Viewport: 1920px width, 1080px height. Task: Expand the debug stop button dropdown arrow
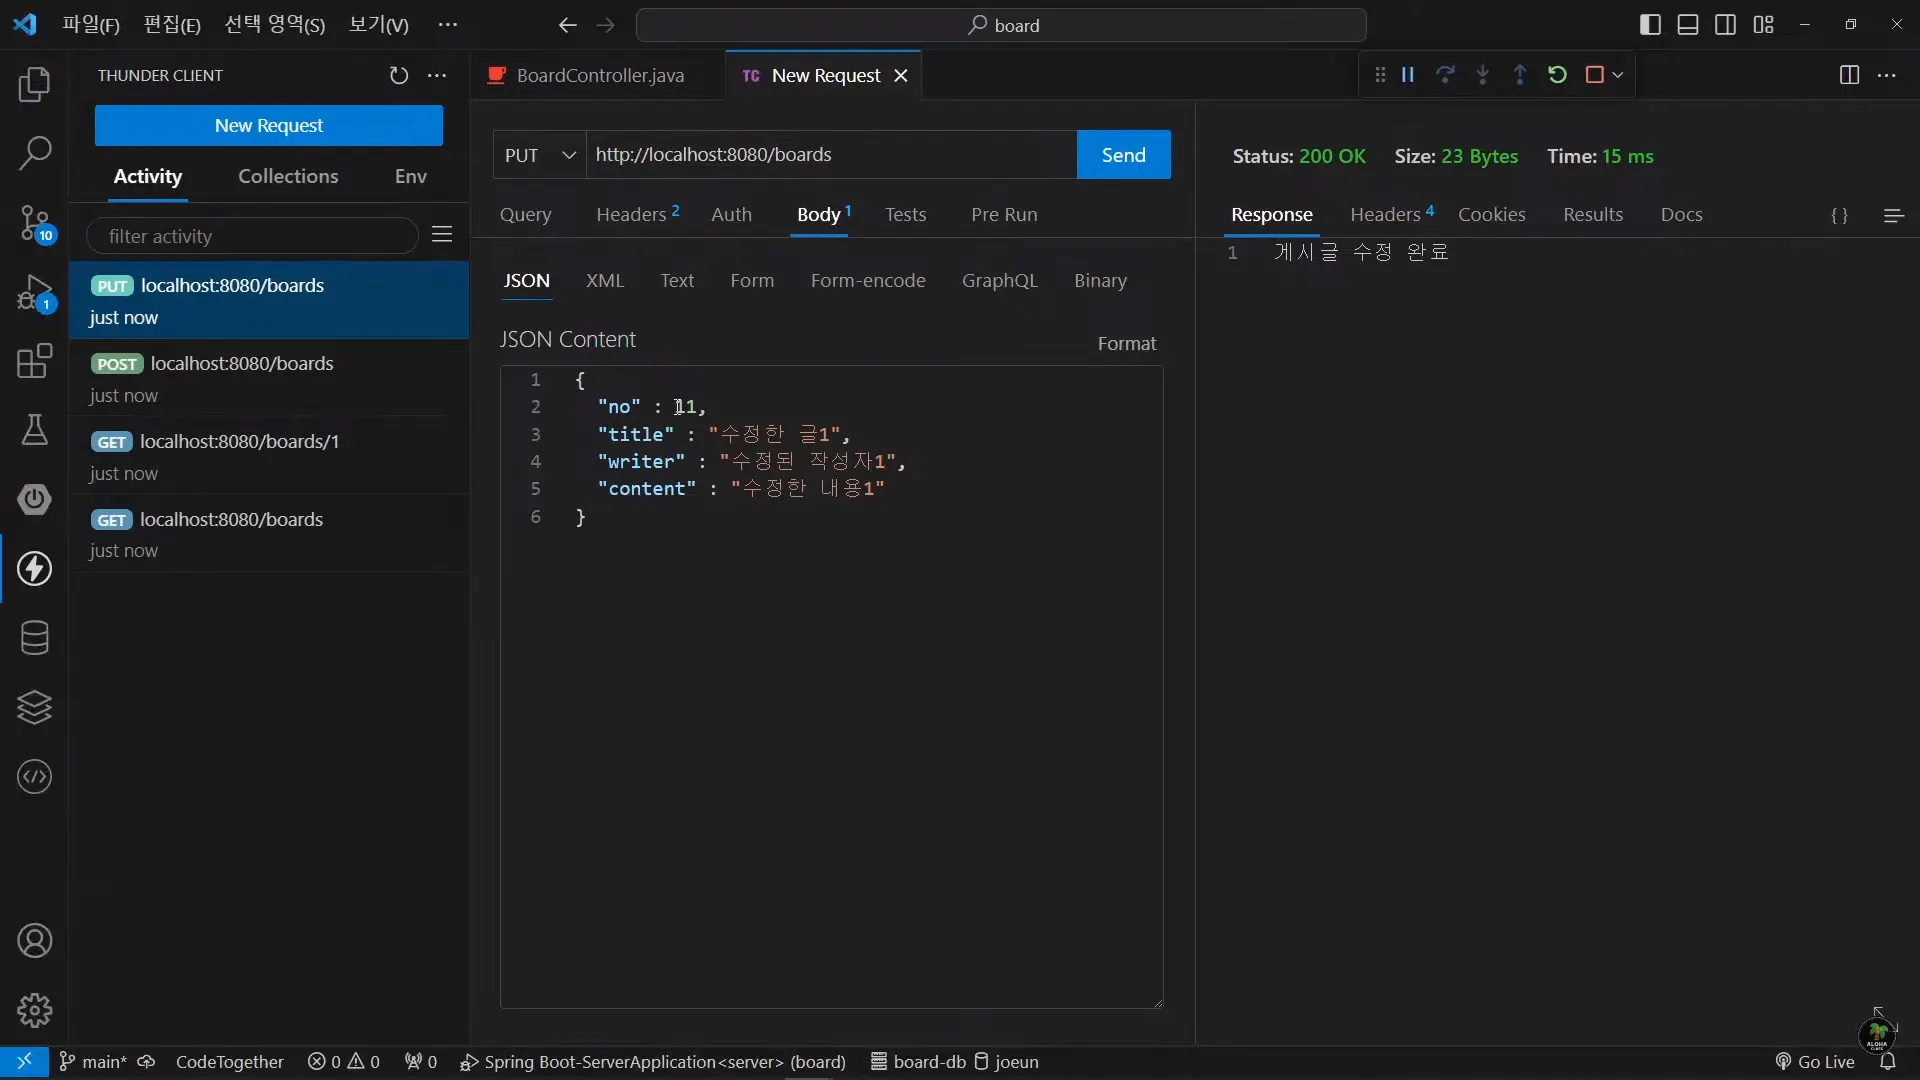pyautogui.click(x=1618, y=75)
